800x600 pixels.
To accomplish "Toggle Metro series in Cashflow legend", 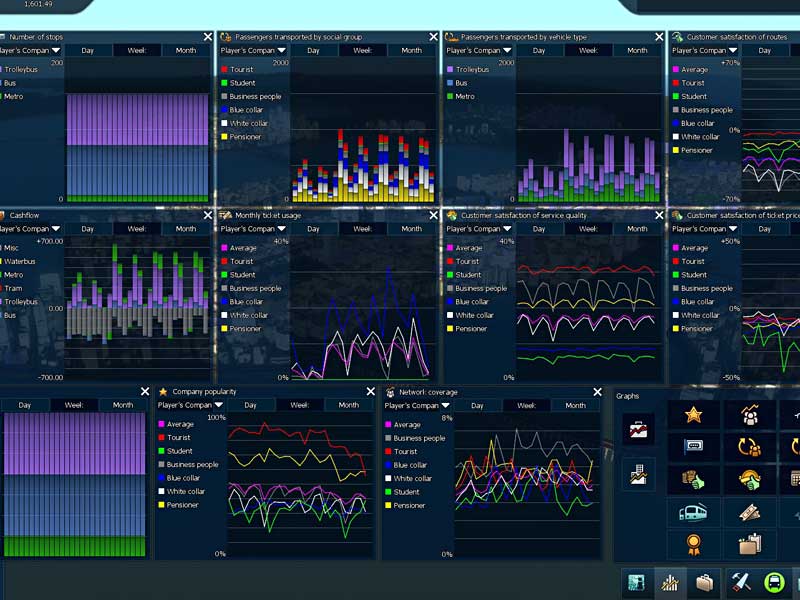I will pyautogui.click(x=13, y=275).
